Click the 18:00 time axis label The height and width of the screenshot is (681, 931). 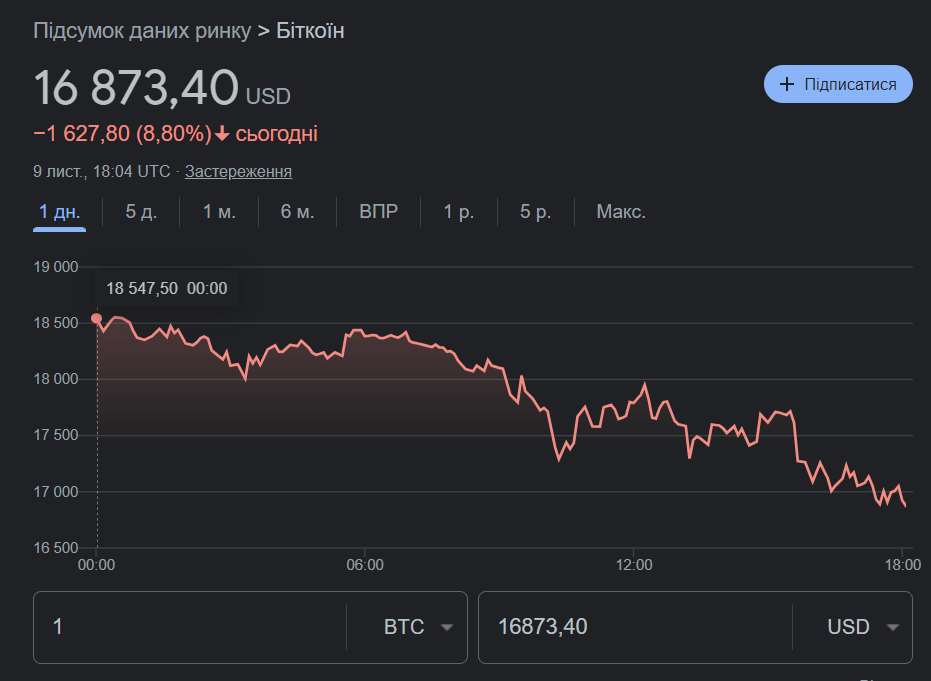(x=902, y=565)
